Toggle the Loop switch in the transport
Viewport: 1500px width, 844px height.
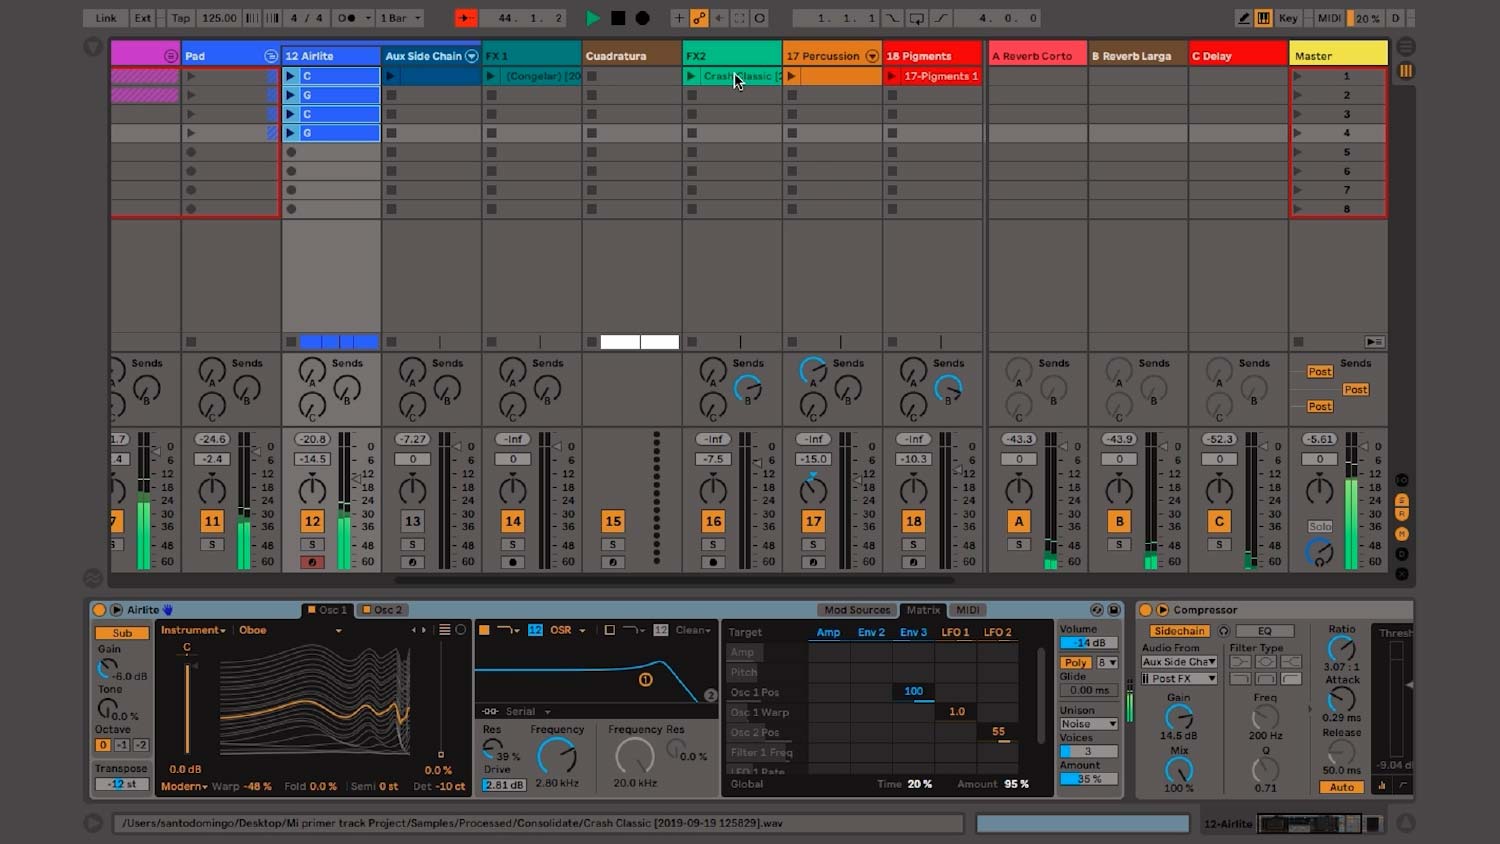coord(917,18)
